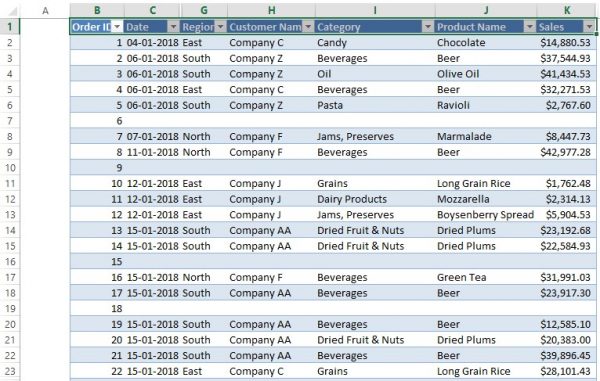Image resolution: width=600 pixels, height=381 pixels.
Task: Click the cell containing Olive Oil
Action: click(x=485, y=74)
